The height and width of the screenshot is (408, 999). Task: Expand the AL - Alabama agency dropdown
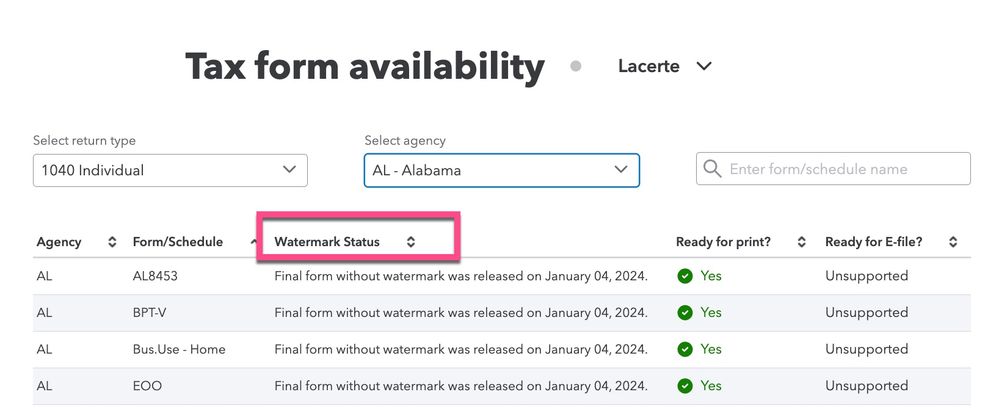(501, 170)
